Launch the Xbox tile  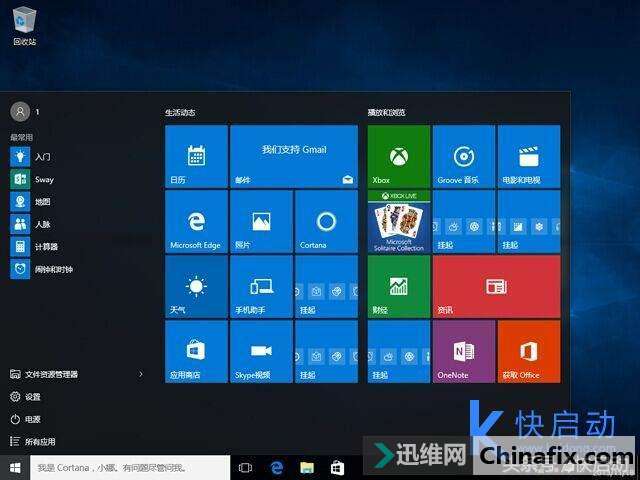click(399, 156)
